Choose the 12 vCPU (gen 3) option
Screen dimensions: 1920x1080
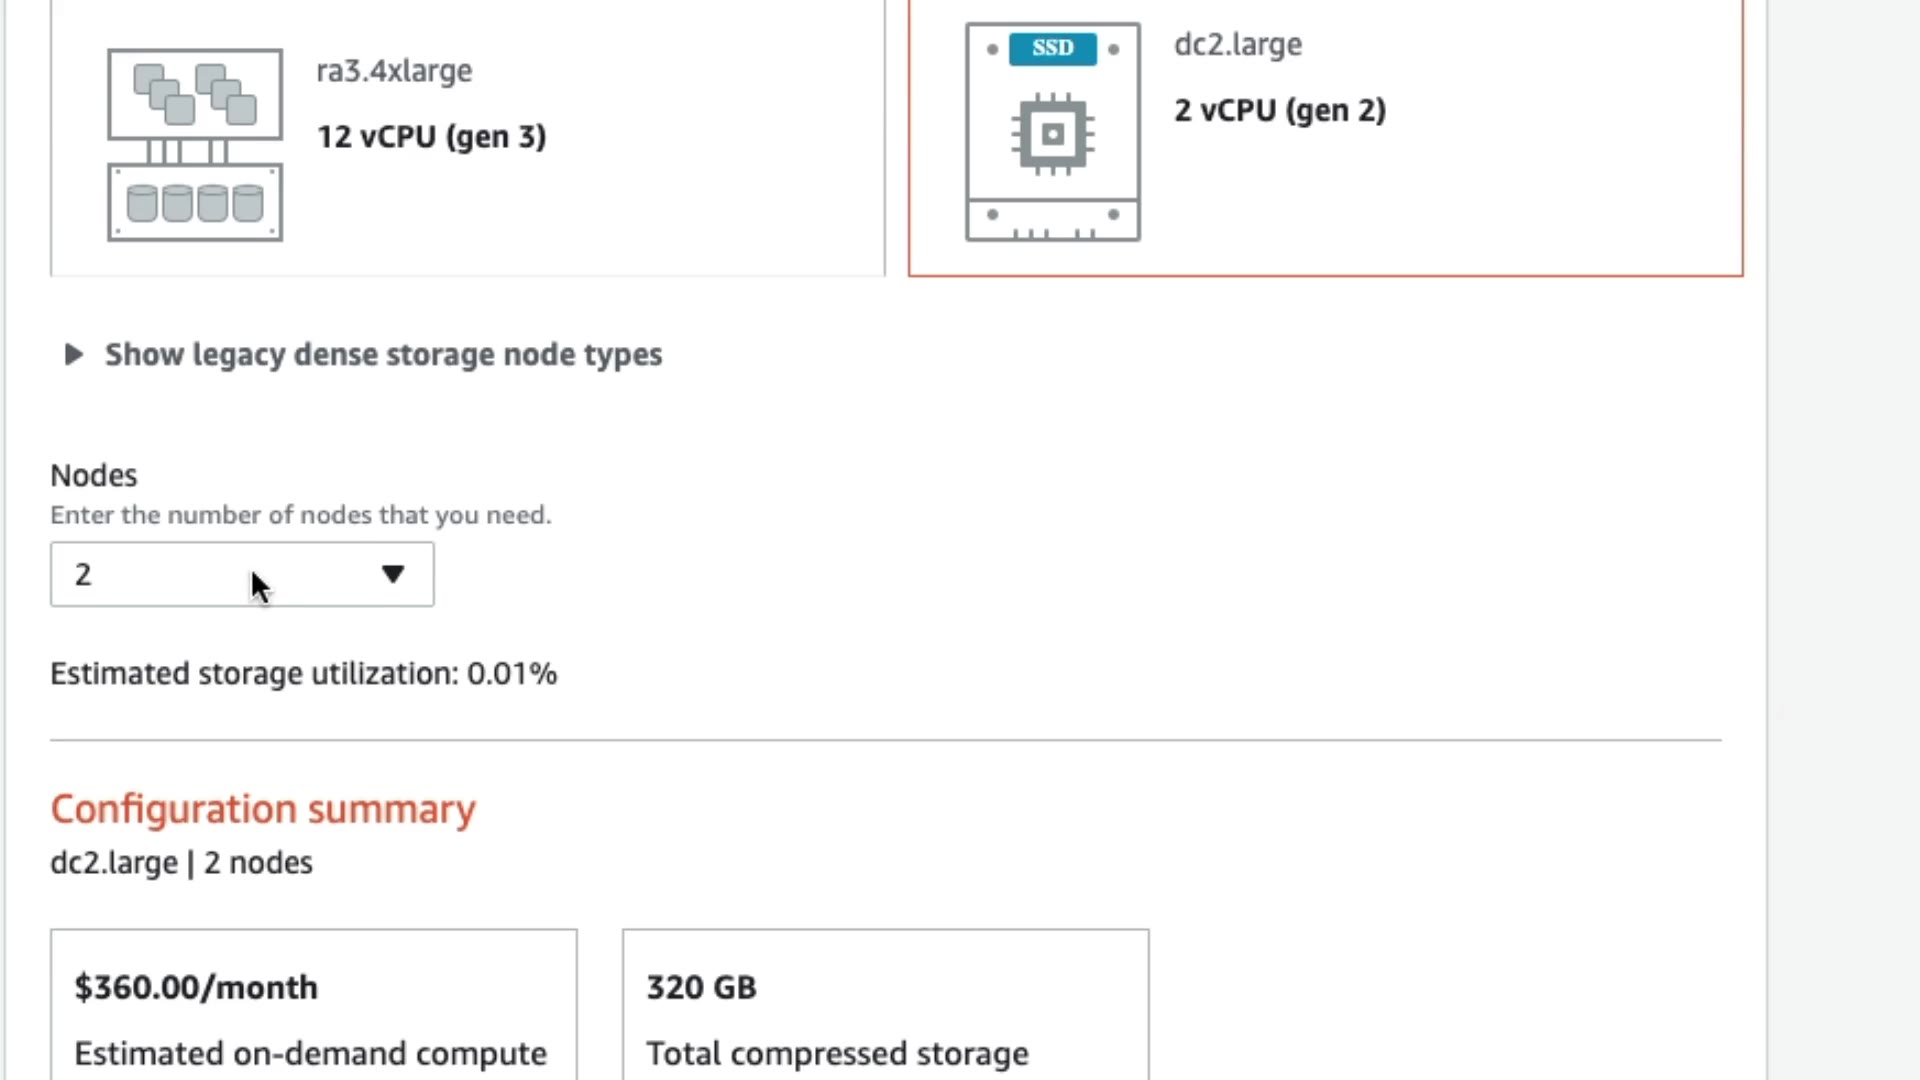tap(431, 137)
